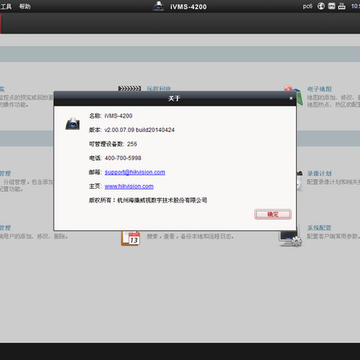Click the phone number 400-700-5998
The height and width of the screenshot is (360, 360).
tap(123, 158)
